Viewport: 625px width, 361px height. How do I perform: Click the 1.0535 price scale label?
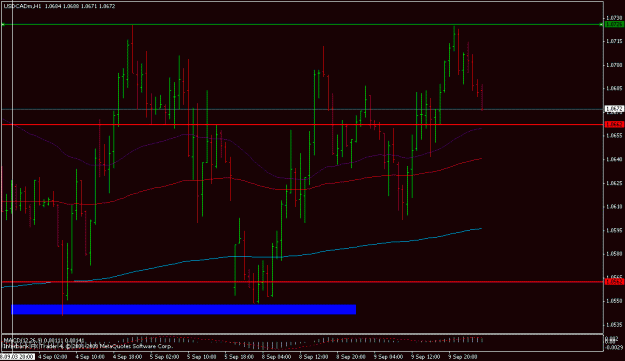[614, 325]
